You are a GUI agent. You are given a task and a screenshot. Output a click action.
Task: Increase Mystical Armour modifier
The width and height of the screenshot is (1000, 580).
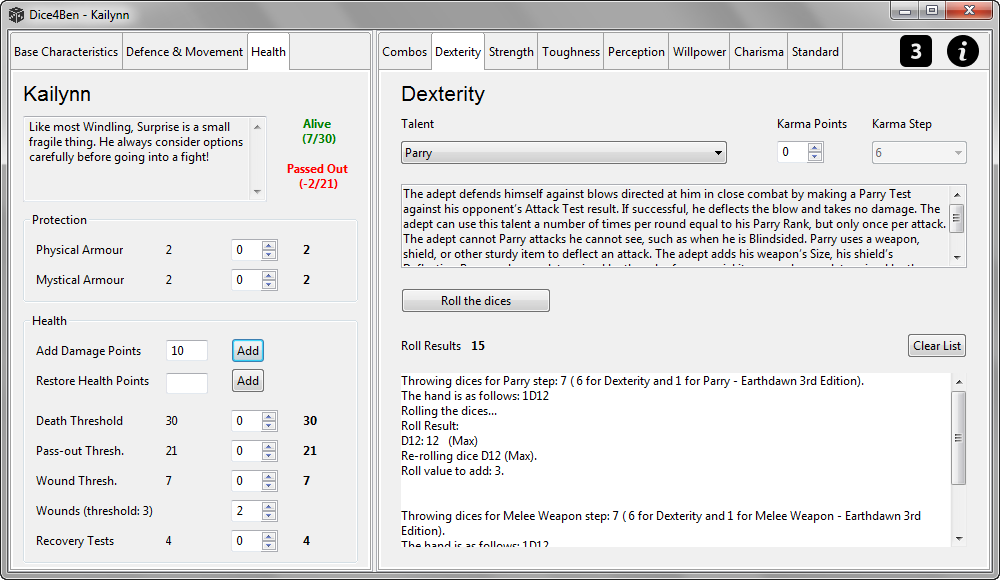click(268, 275)
